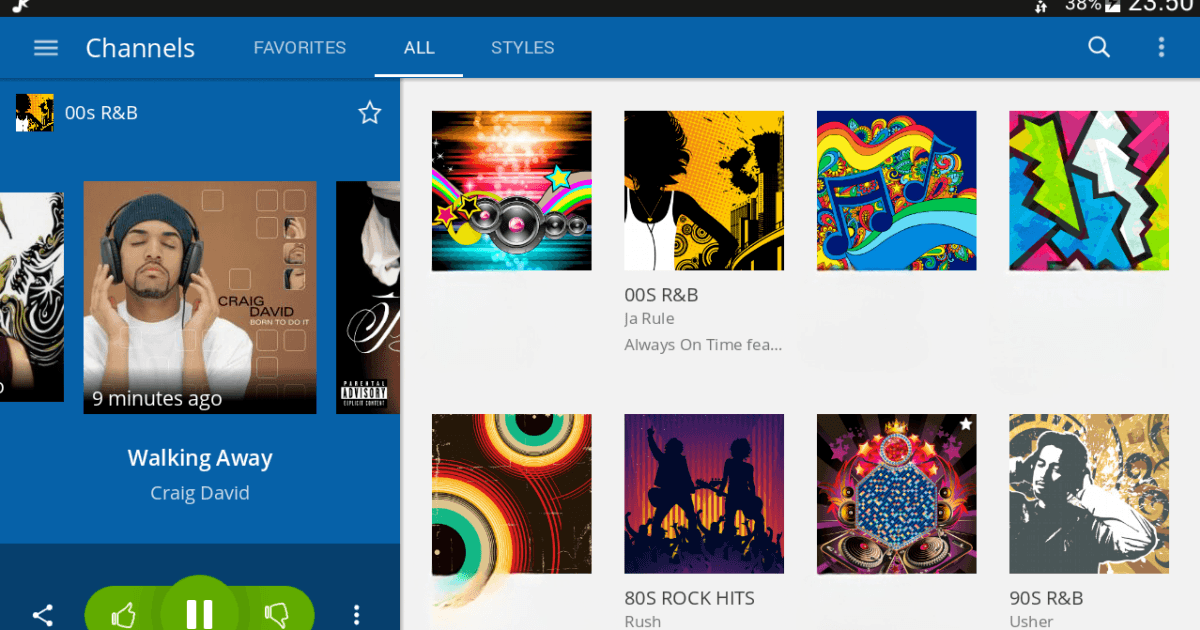Open the Ja Rule 00S R&B channel tile

click(x=704, y=190)
